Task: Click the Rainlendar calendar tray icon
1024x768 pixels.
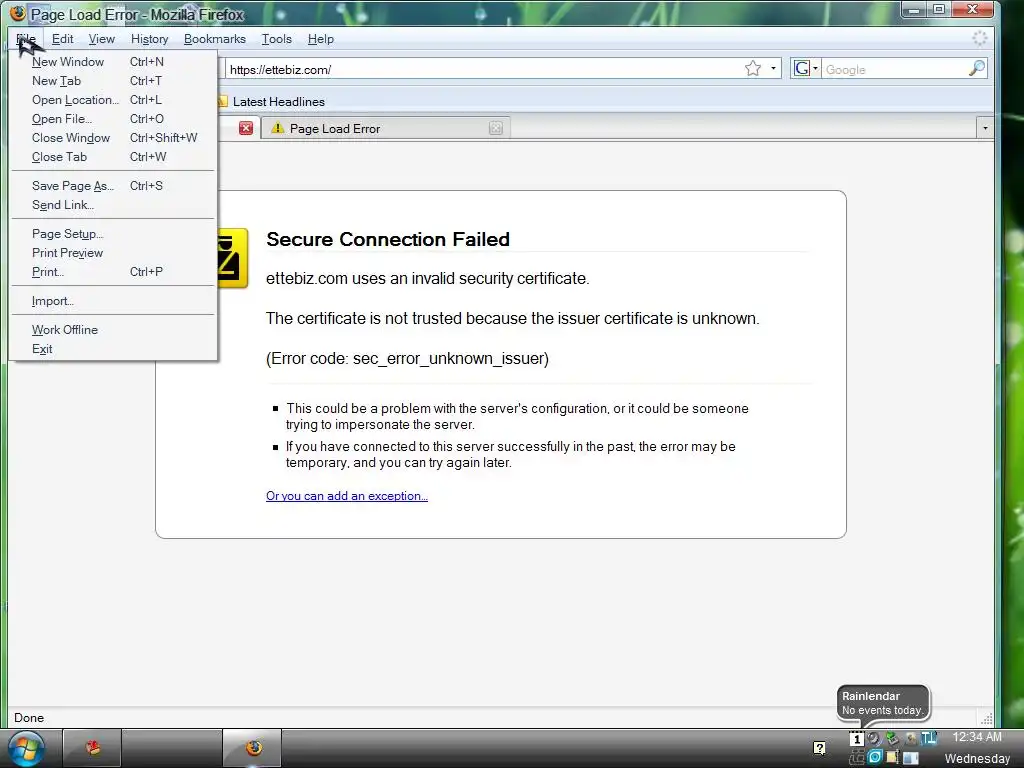Action: pyautogui.click(x=857, y=739)
